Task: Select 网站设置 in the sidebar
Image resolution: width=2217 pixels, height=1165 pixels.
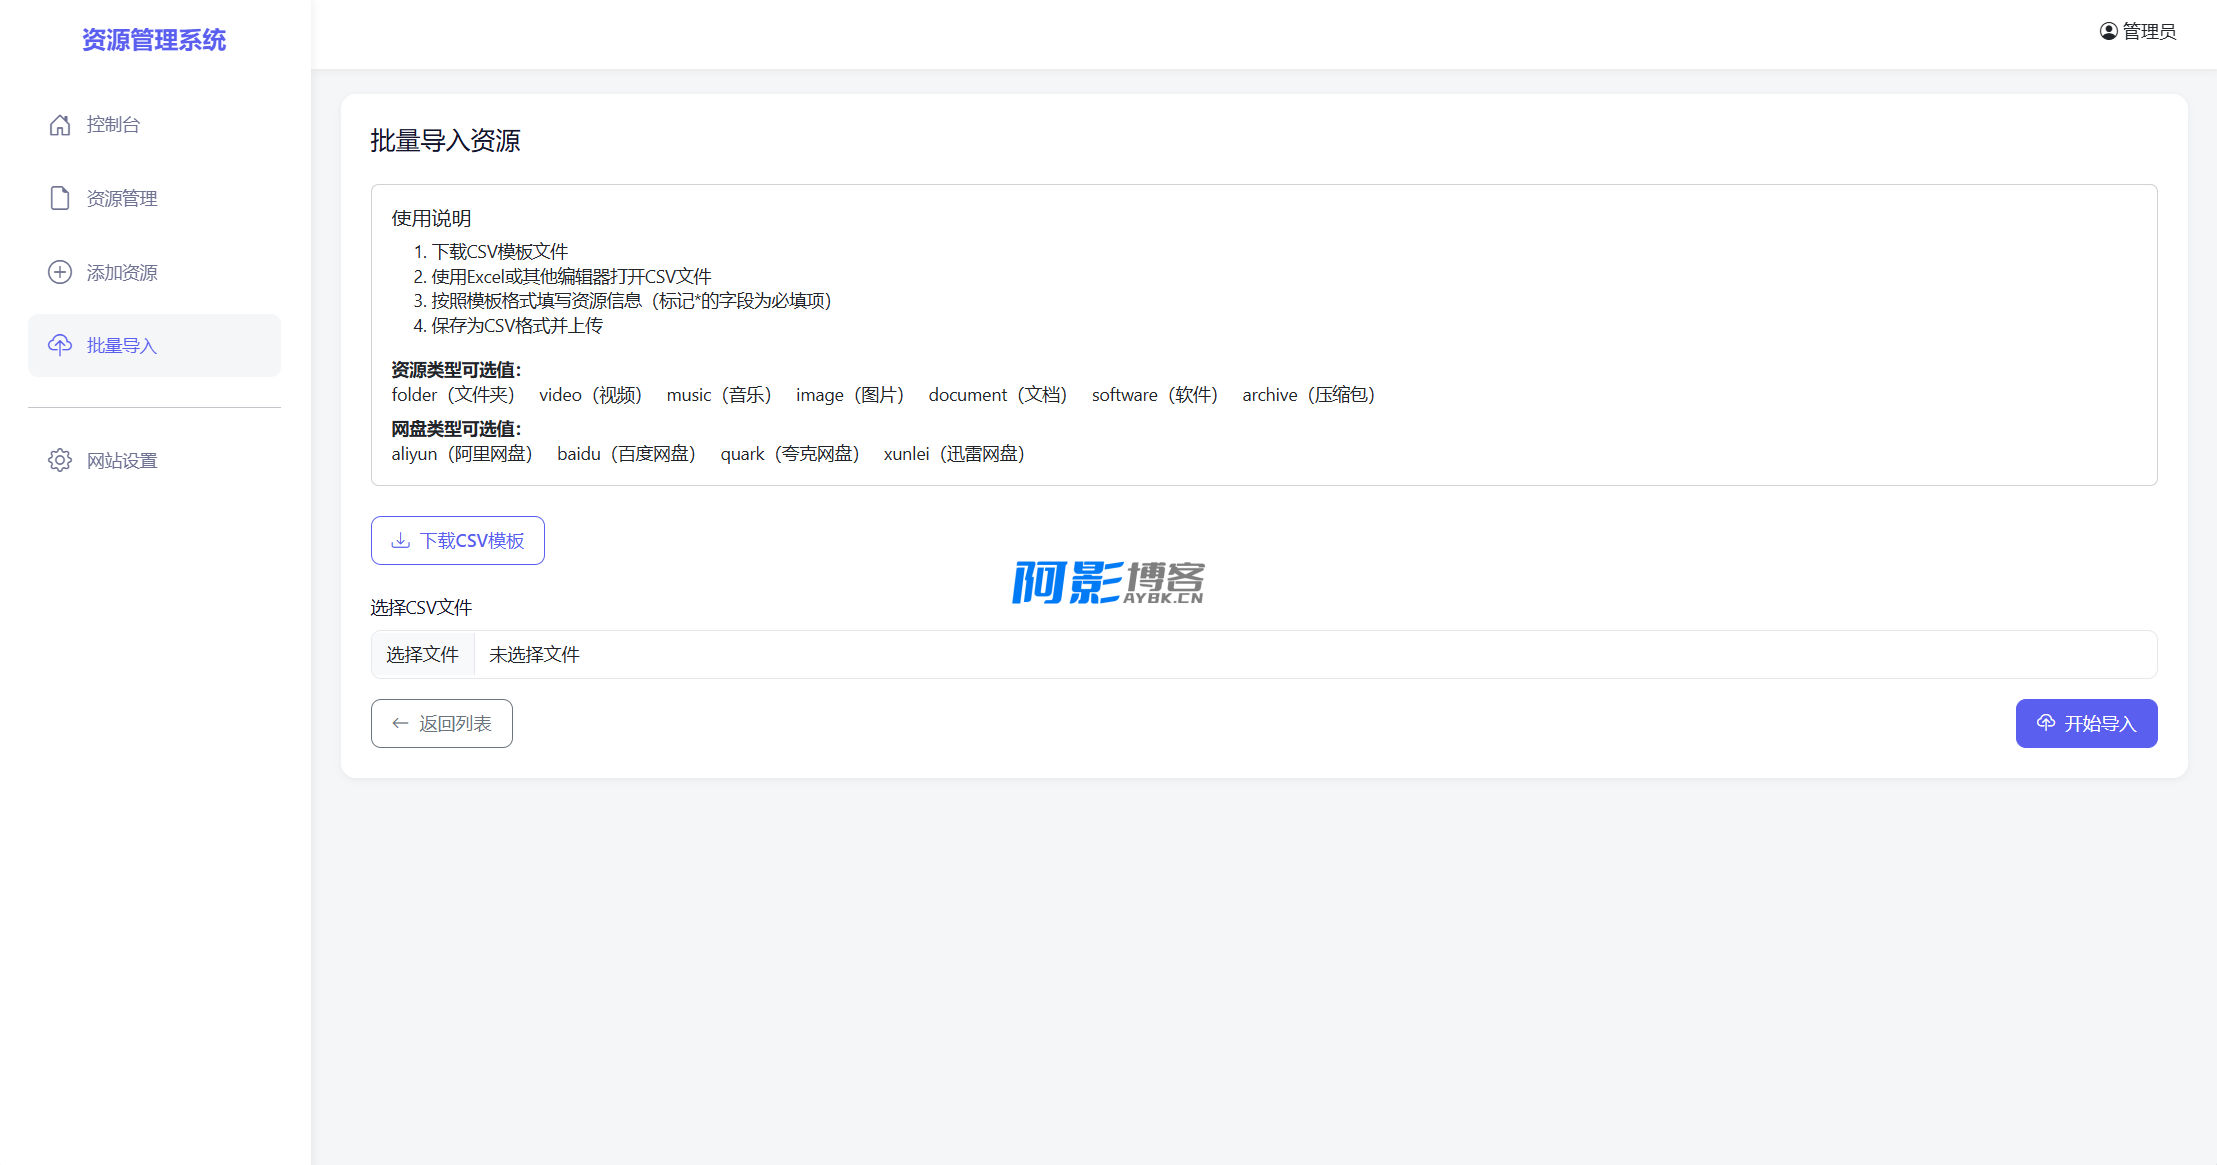Action: click(122, 460)
